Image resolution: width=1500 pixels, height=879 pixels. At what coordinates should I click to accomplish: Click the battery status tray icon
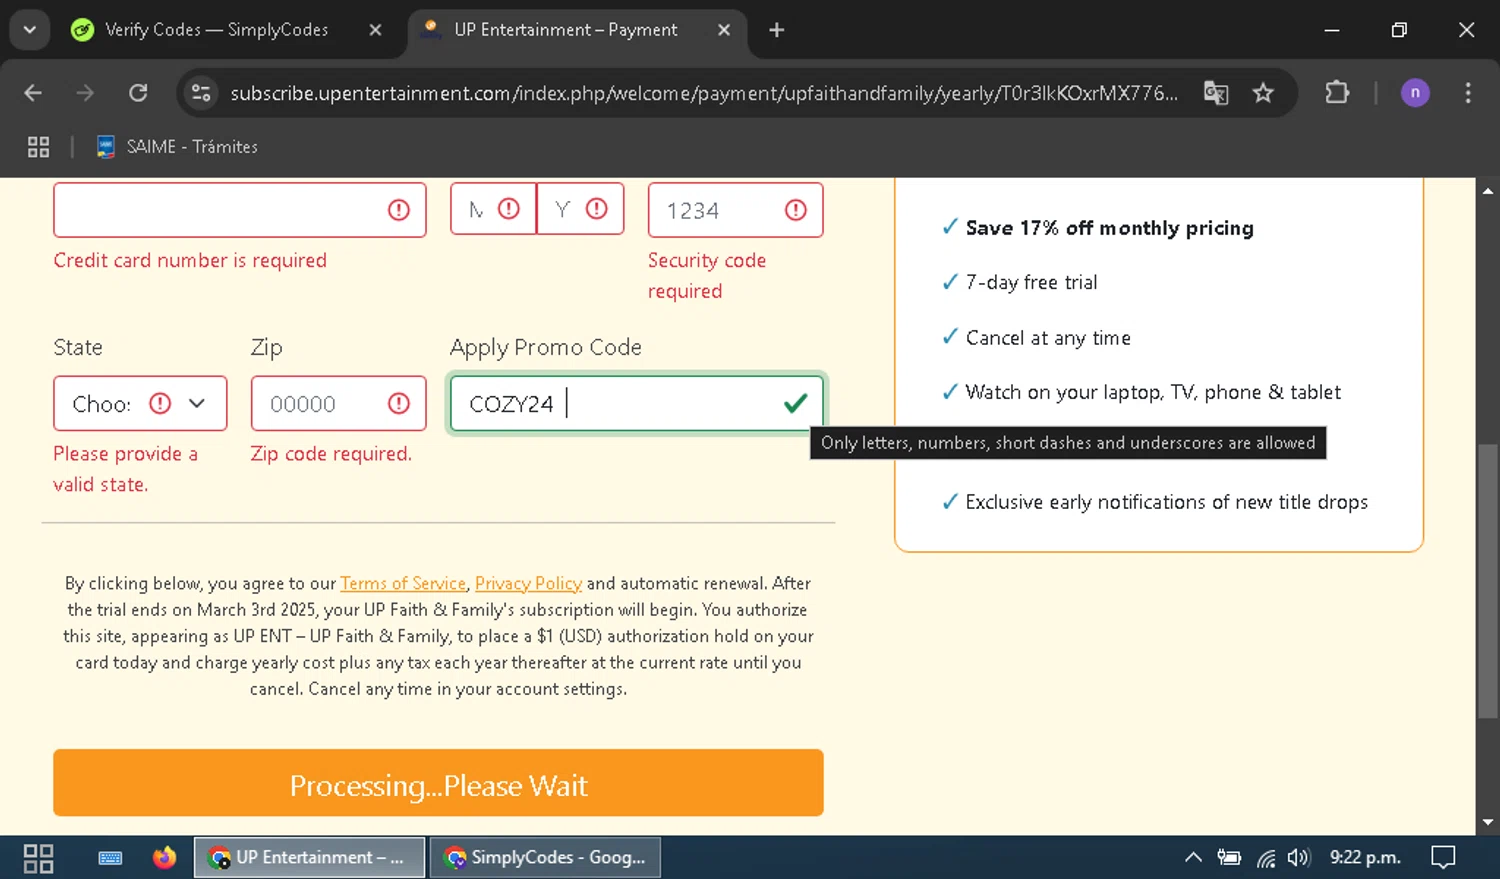1229,858
